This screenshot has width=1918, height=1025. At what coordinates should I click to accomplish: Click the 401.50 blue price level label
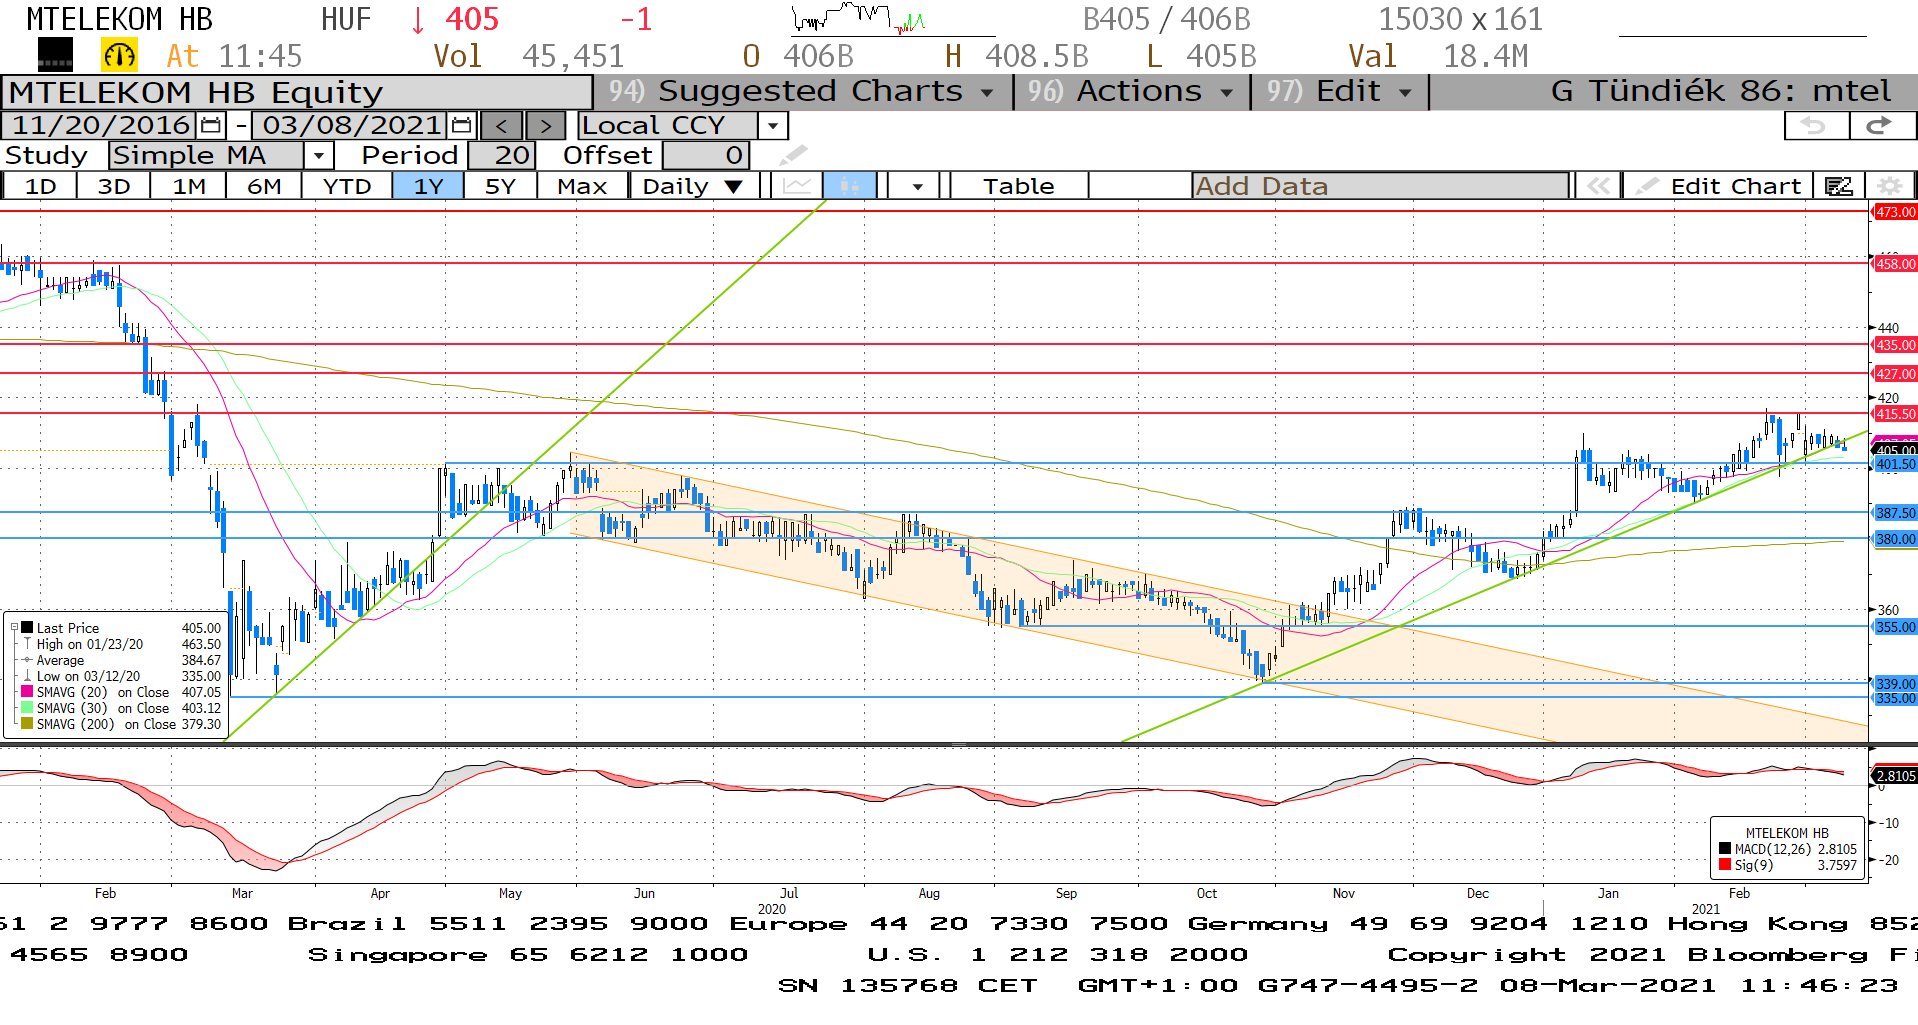1894,464
